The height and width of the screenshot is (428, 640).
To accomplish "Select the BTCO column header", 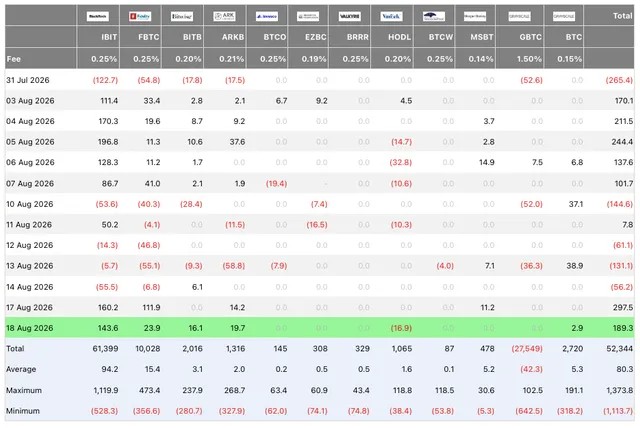I will click(275, 37).
